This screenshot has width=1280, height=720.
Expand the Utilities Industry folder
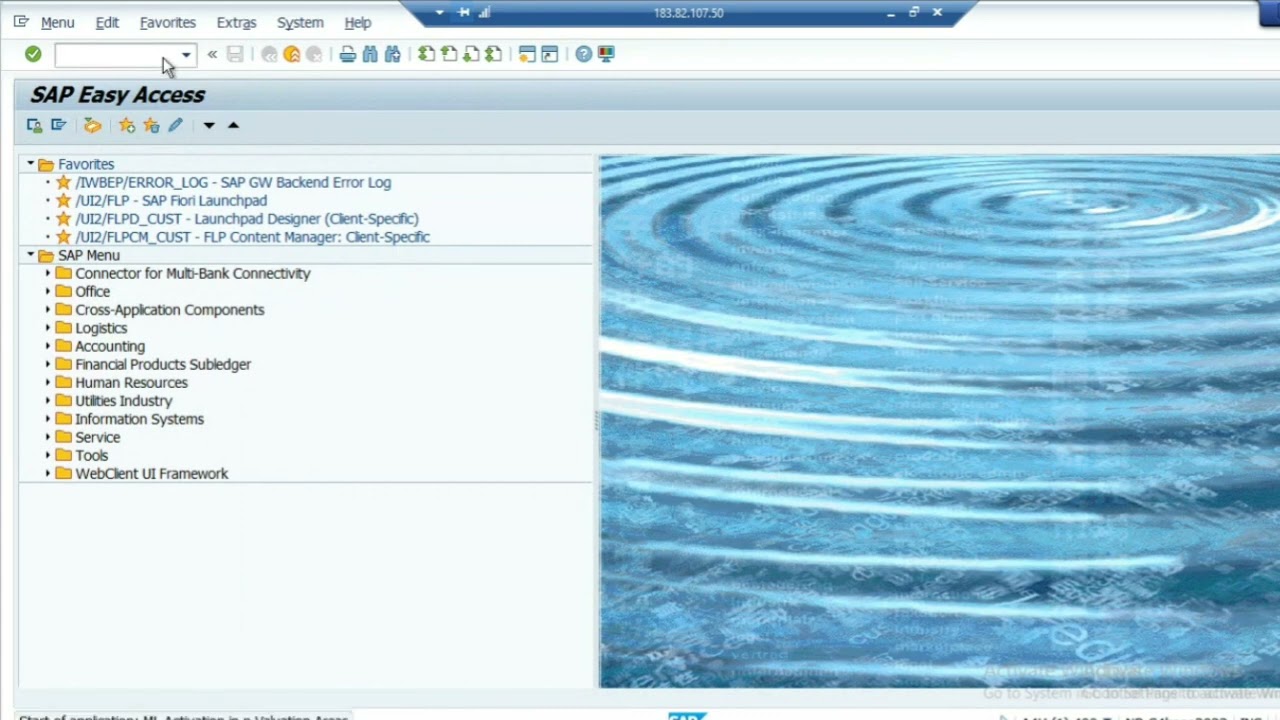click(47, 401)
